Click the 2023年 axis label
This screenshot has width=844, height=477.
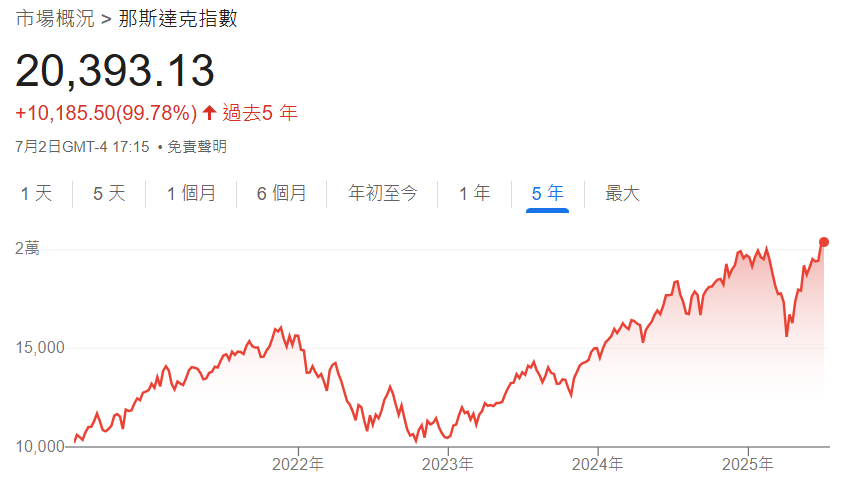pyautogui.click(x=447, y=464)
